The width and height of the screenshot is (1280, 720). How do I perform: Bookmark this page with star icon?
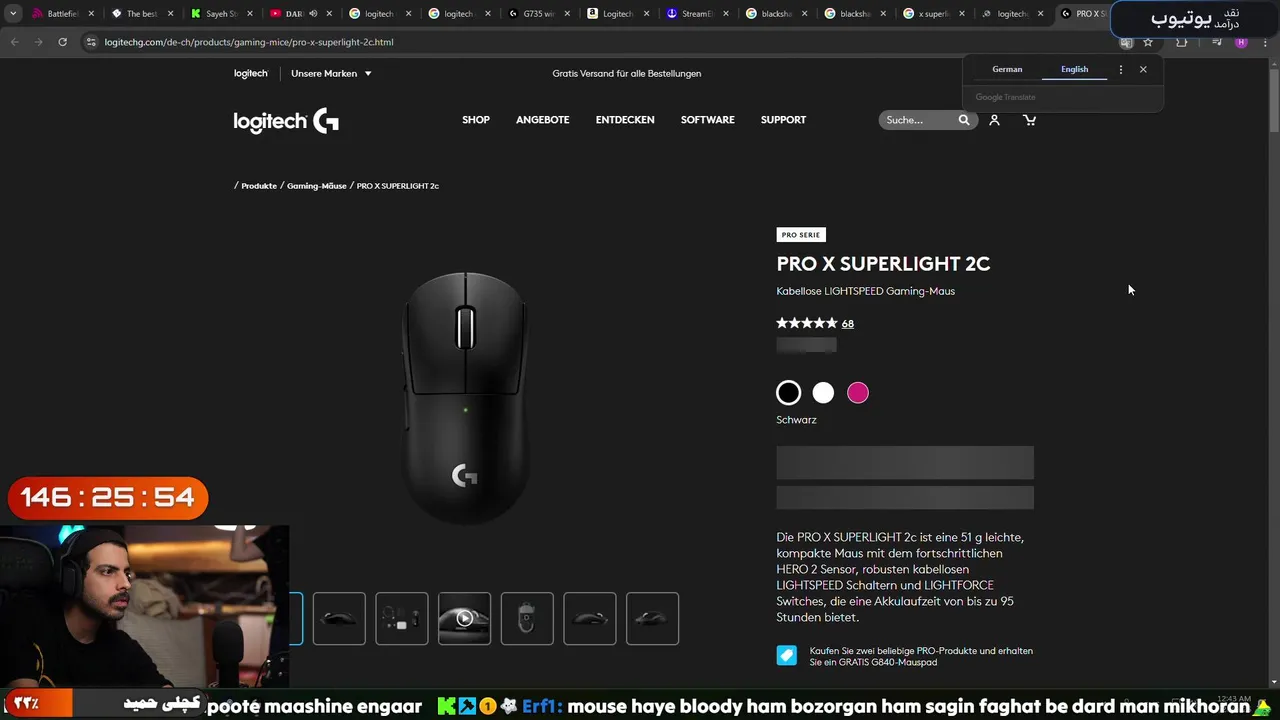coord(1148,42)
